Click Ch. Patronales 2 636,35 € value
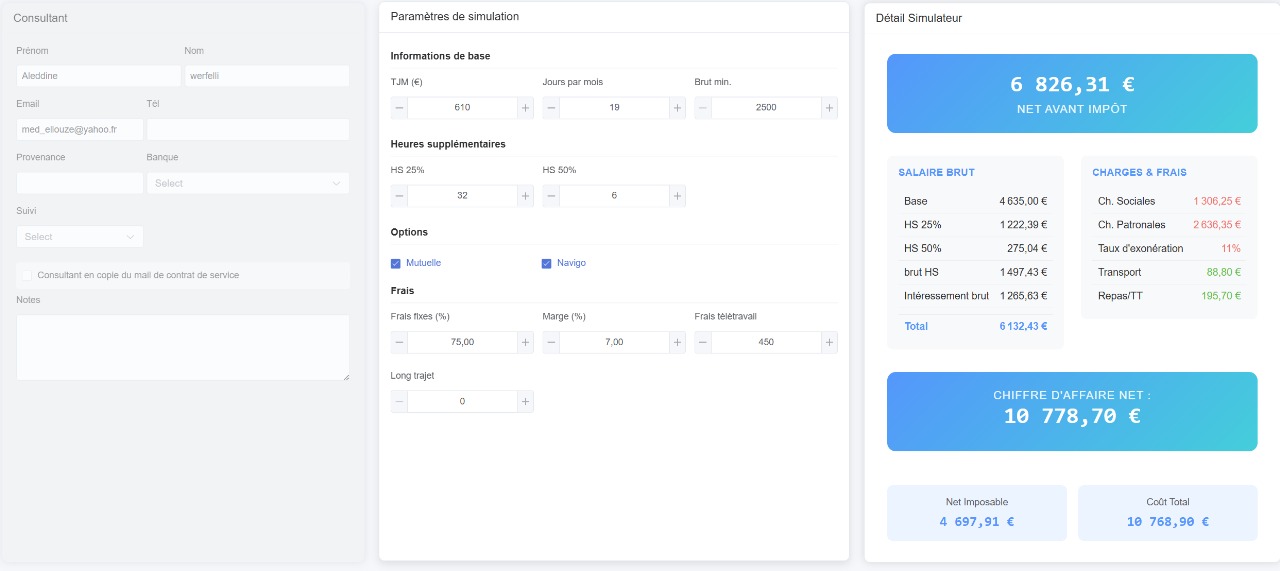The width and height of the screenshot is (1280, 571). pyautogui.click(x=1217, y=225)
